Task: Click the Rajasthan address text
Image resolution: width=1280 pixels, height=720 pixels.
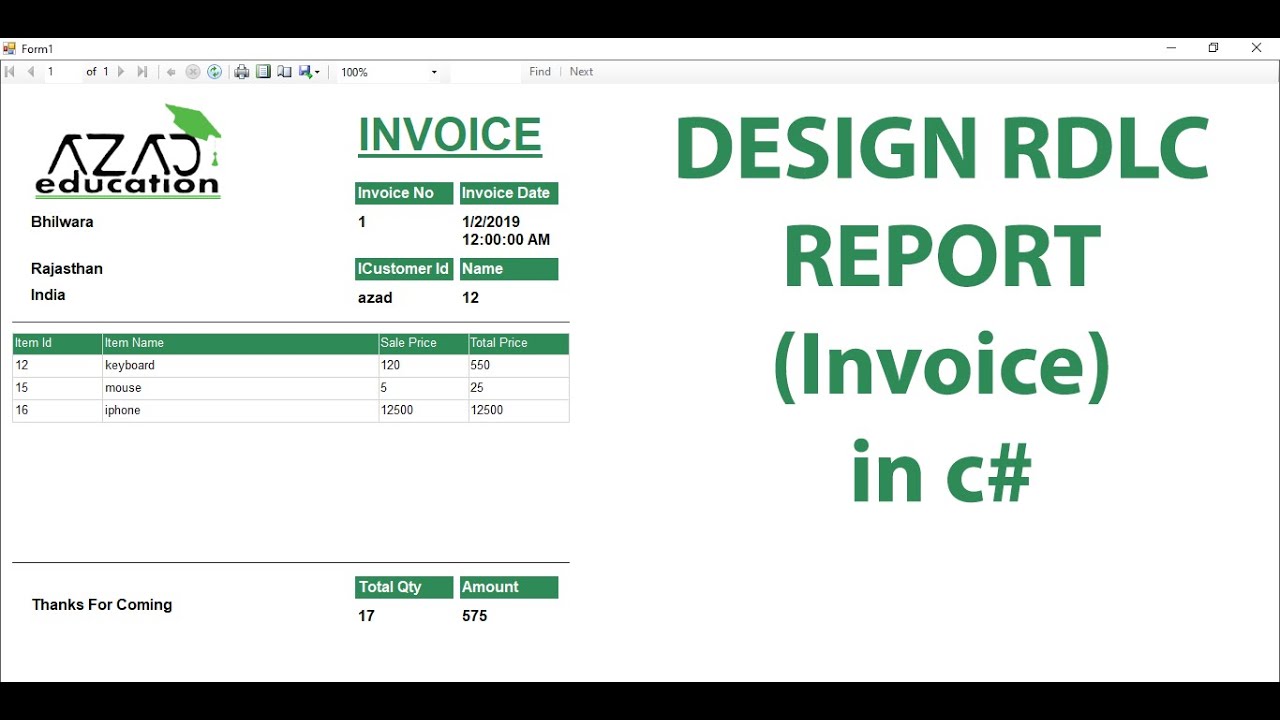Action: [x=67, y=269]
